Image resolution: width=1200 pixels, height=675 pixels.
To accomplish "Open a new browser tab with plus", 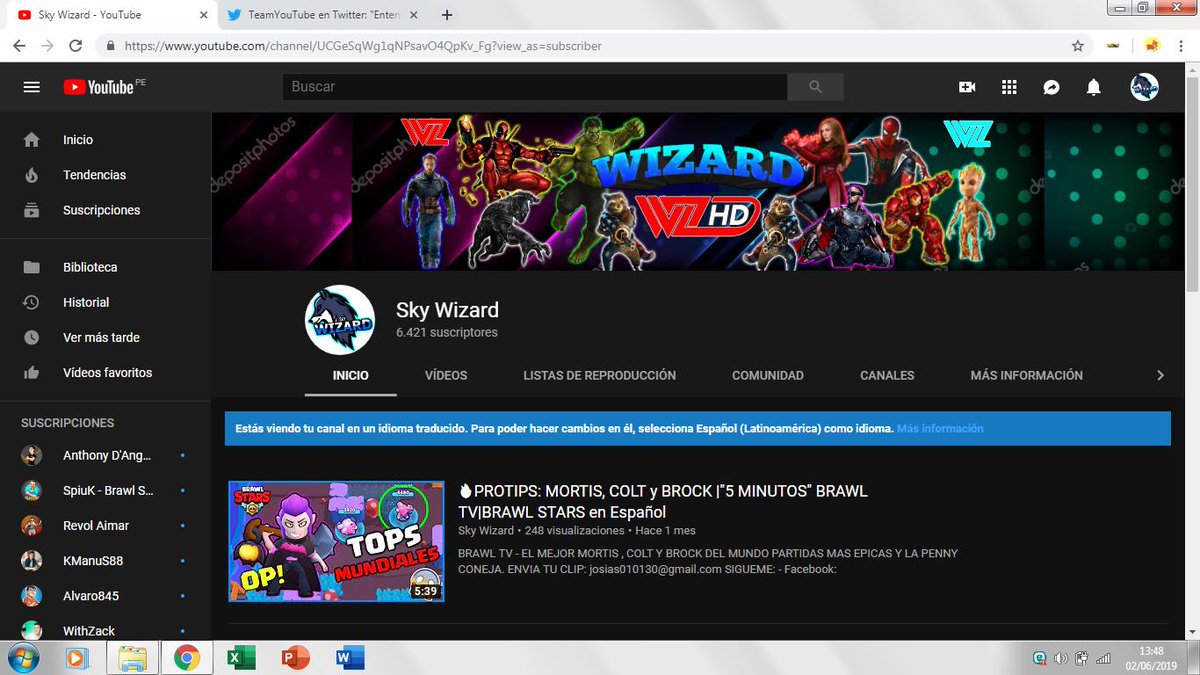I will [x=447, y=15].
